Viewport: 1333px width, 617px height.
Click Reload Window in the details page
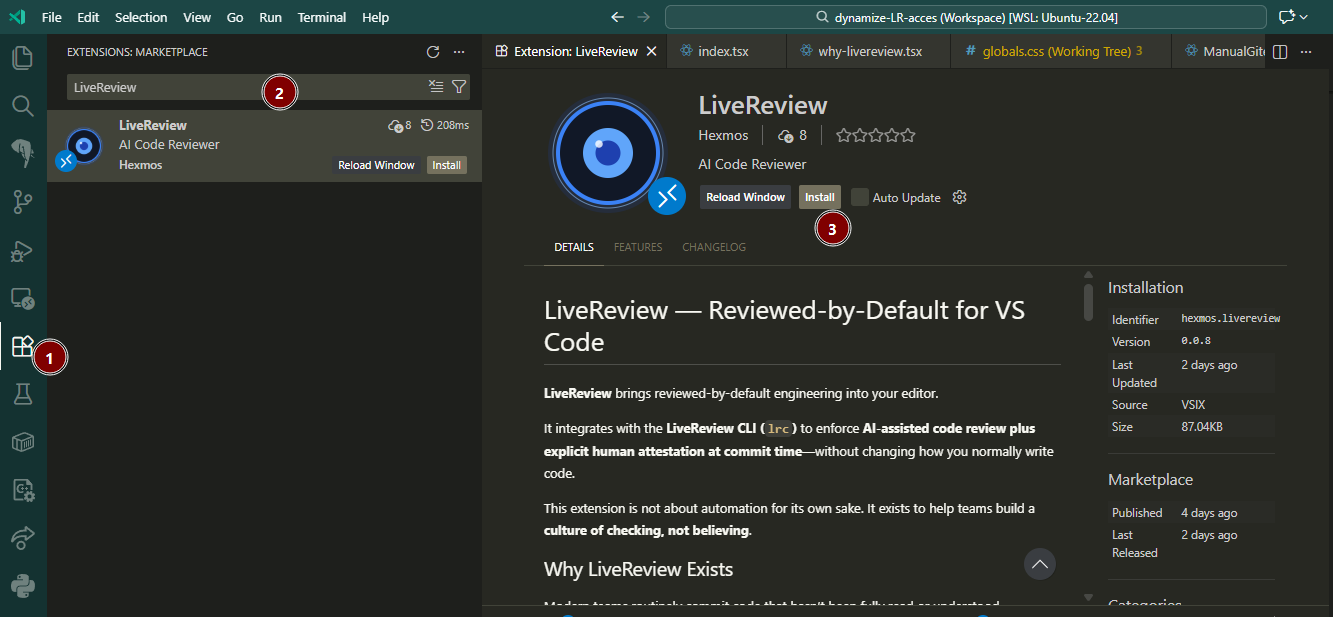[x=745, y=197]
